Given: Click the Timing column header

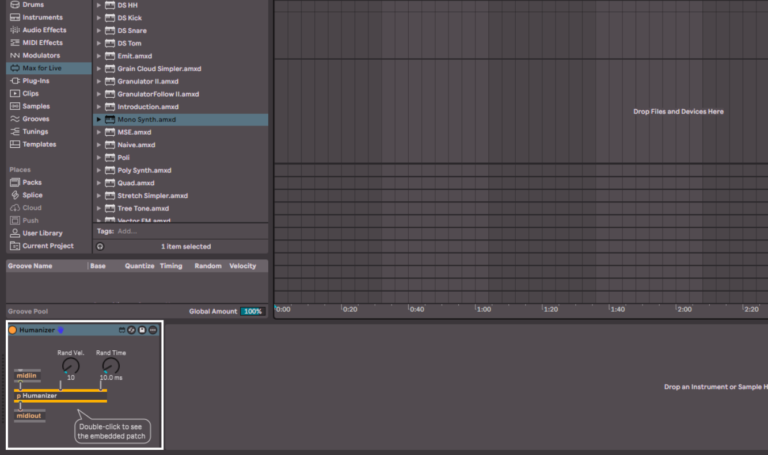Looking at the screenshot, I should click(171, 266).
